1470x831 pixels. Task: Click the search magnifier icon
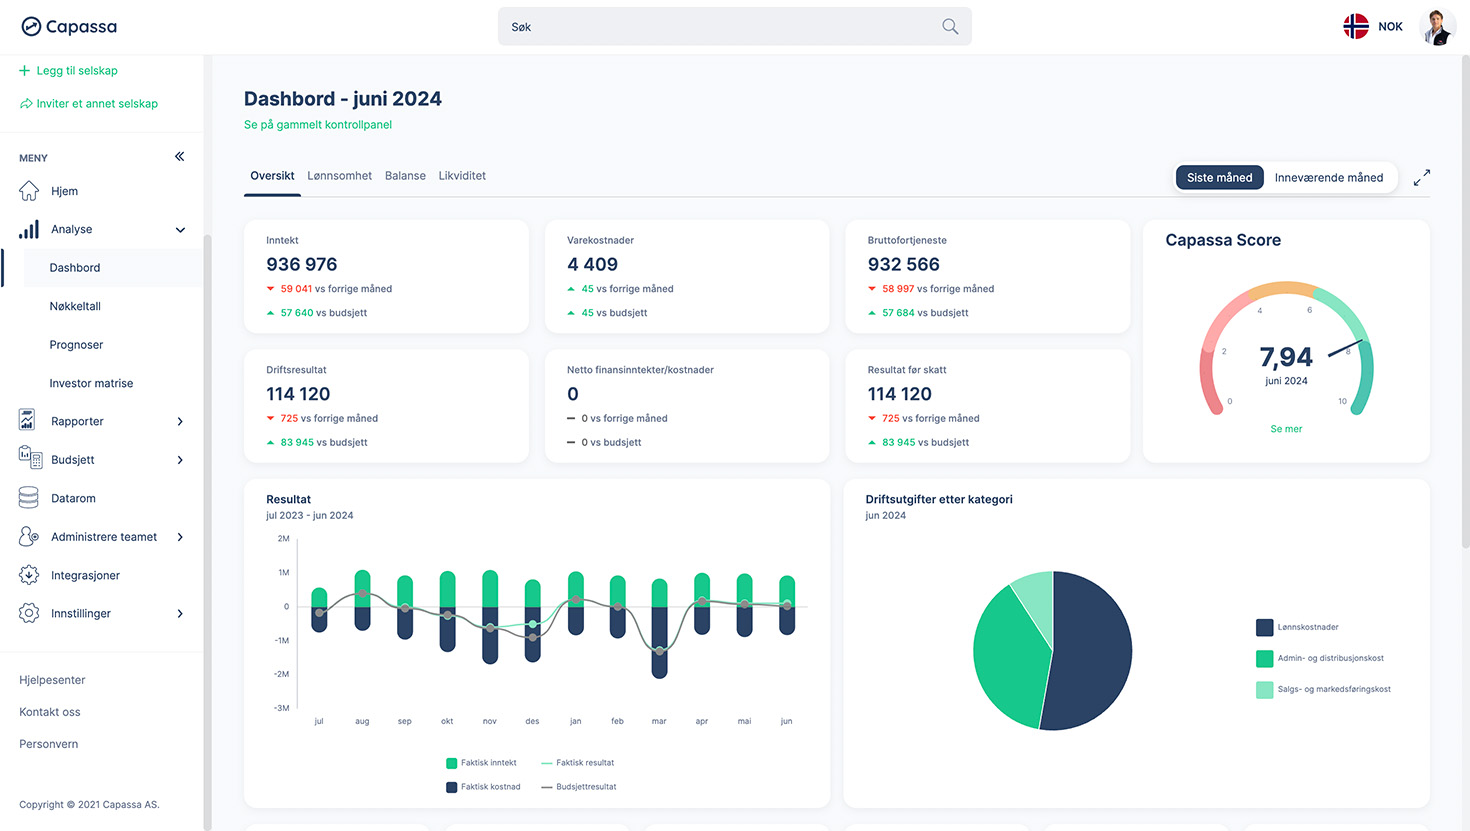[x=950, y=27]
